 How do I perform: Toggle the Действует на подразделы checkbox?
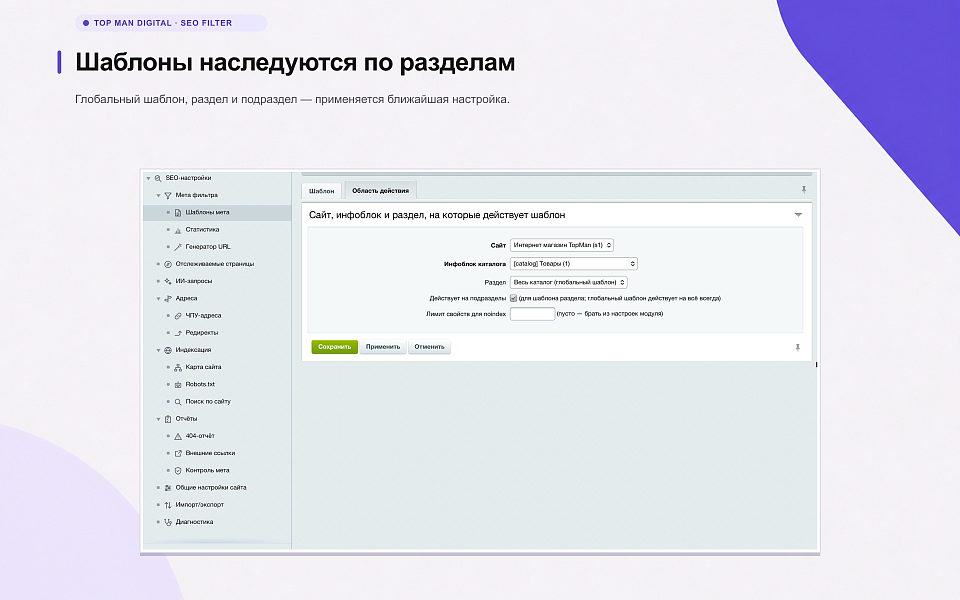click(x=513, y=298)
